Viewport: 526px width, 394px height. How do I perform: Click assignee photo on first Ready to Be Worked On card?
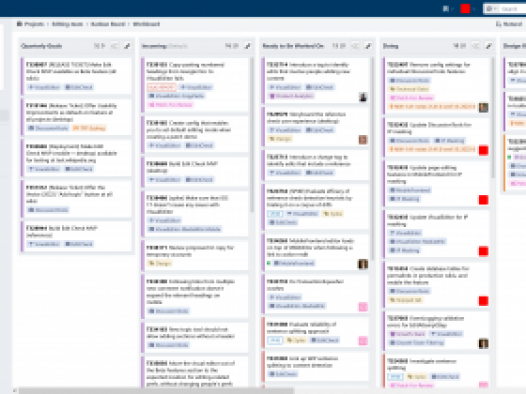pos(363,97)
